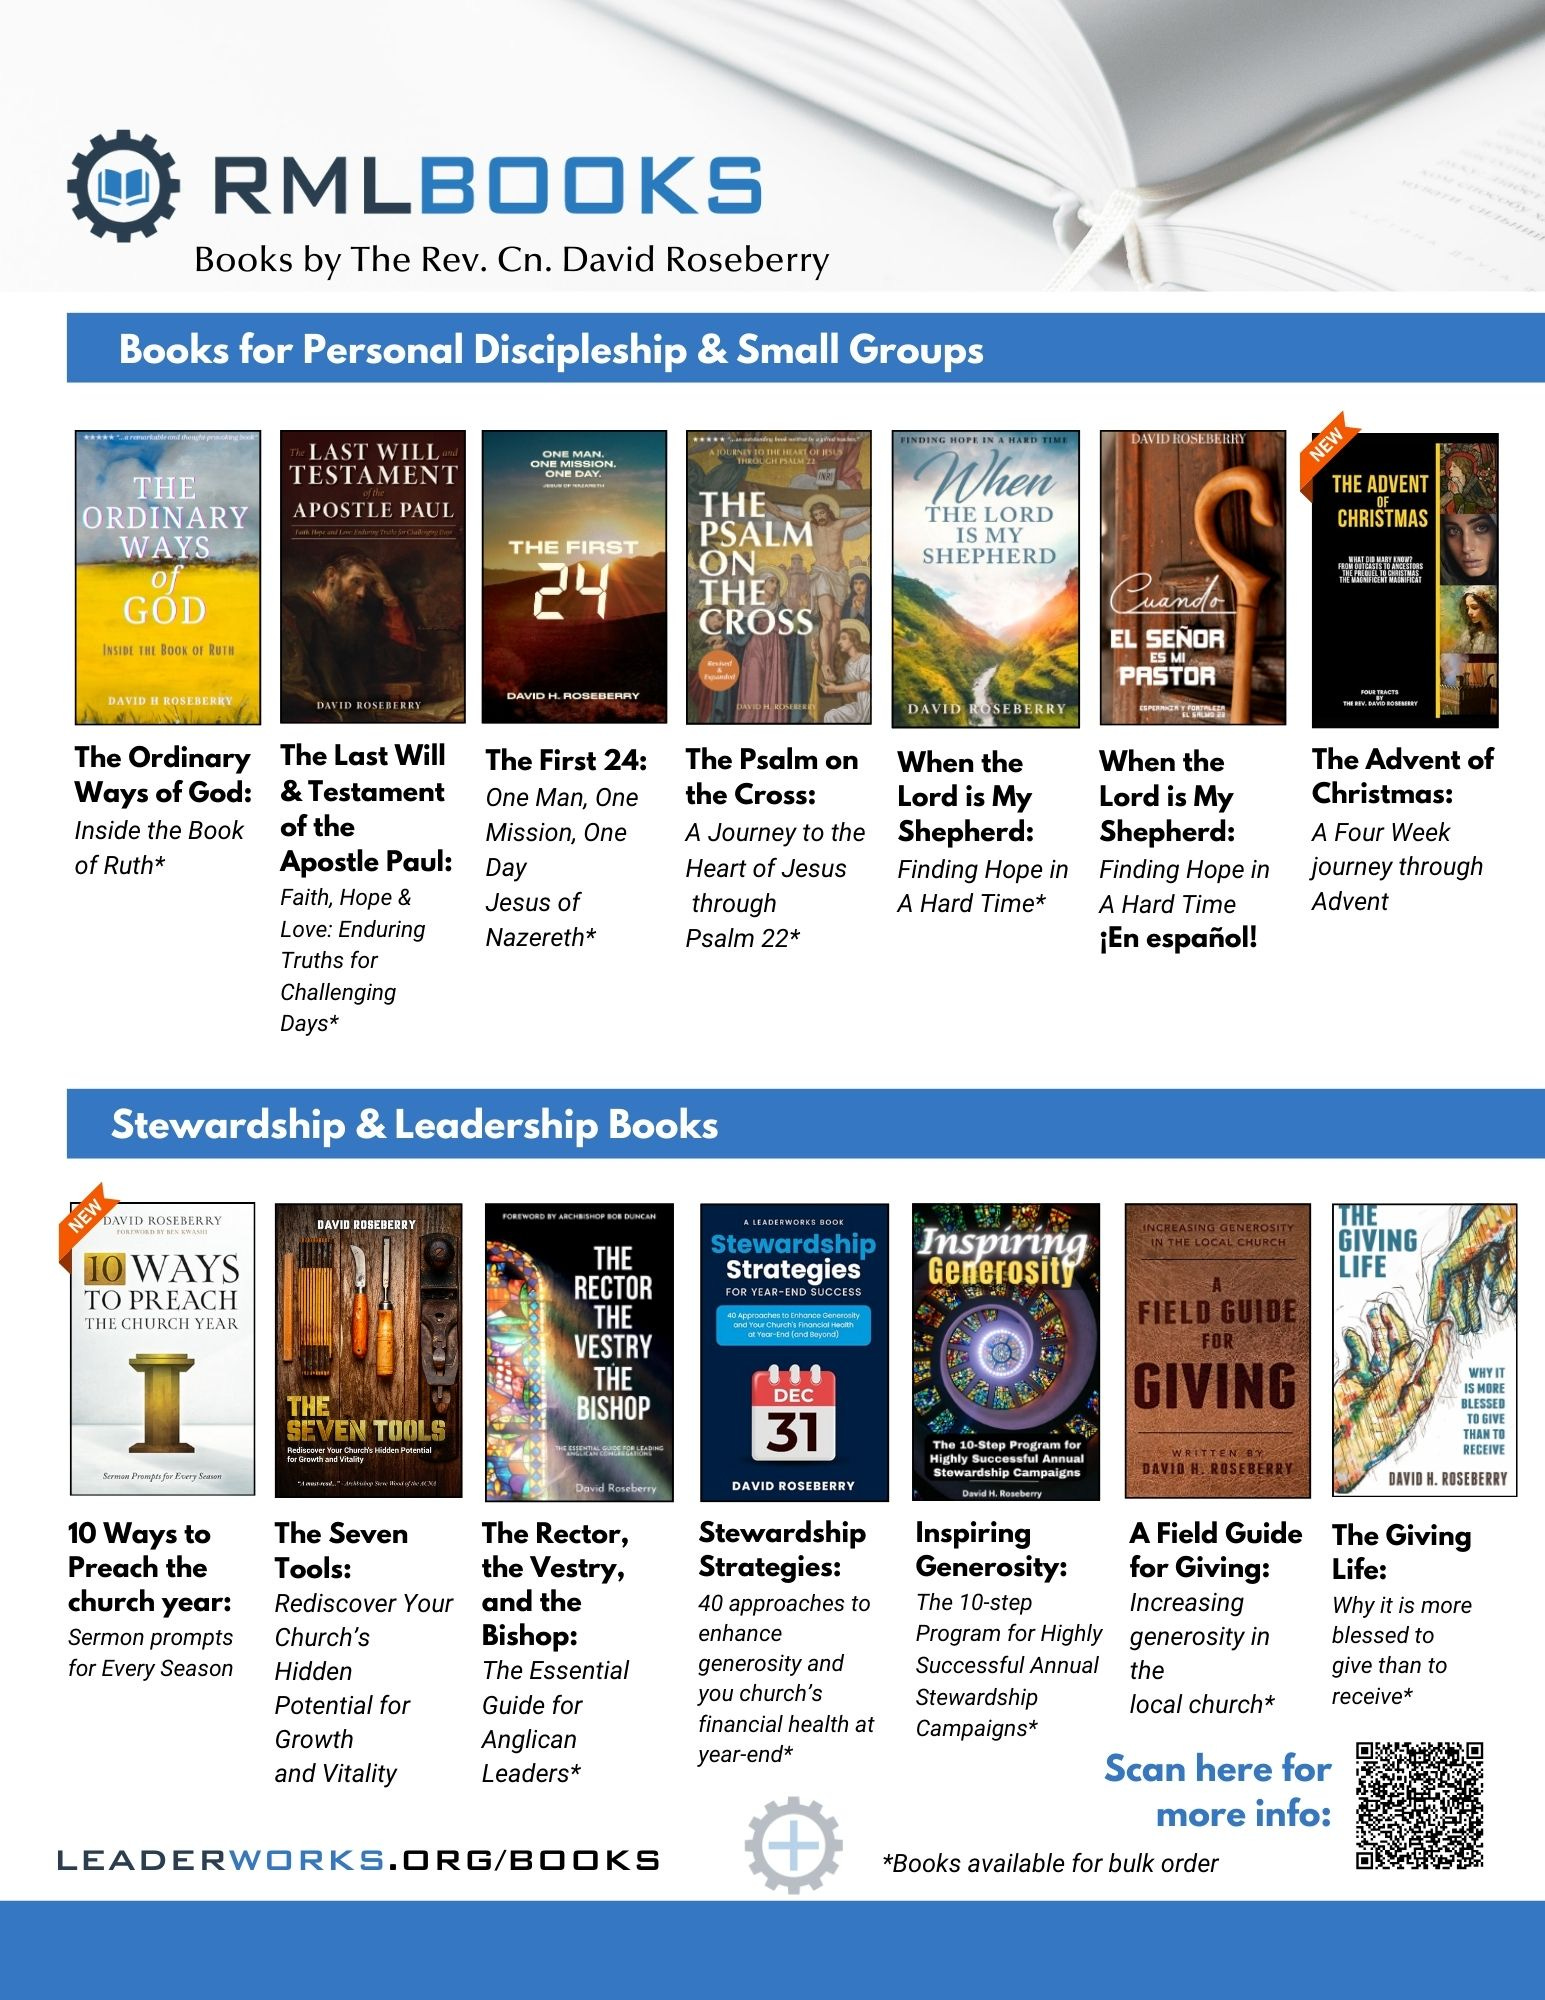
Task: Click the leaderworks.org/books link
Action: 359,1860
